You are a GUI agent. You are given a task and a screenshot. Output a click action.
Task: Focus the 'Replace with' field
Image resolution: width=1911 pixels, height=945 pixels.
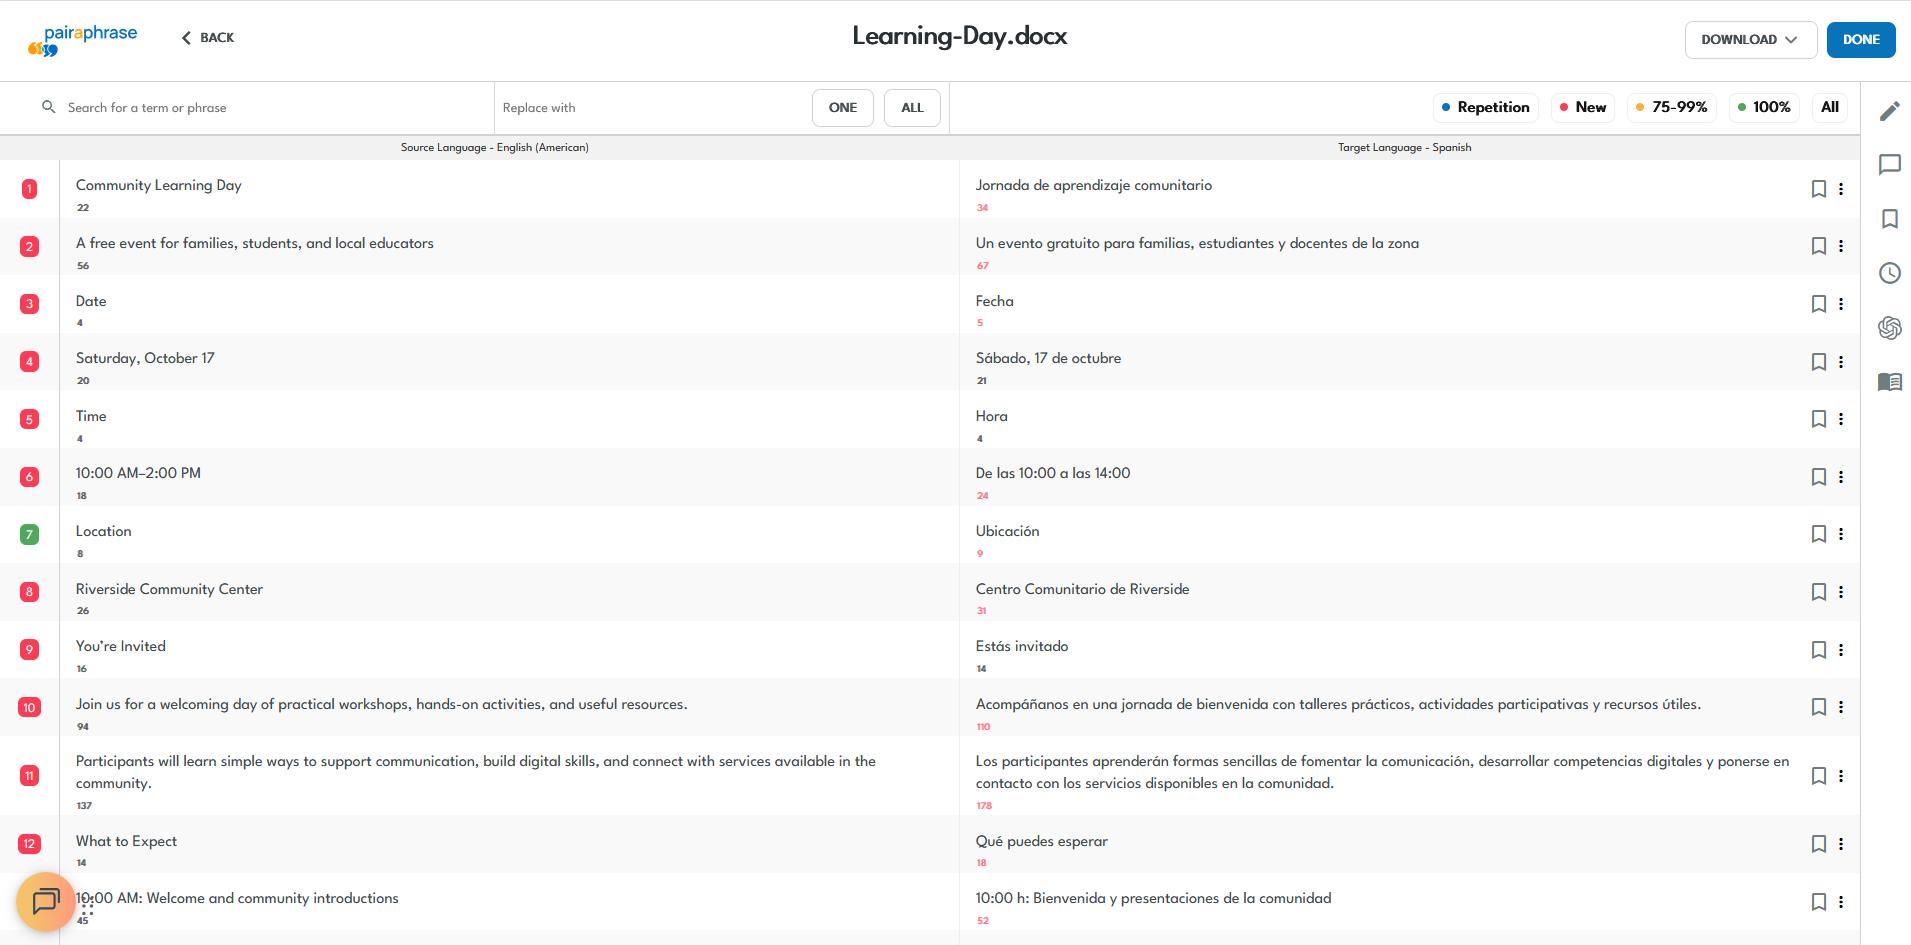coord(652,108)
